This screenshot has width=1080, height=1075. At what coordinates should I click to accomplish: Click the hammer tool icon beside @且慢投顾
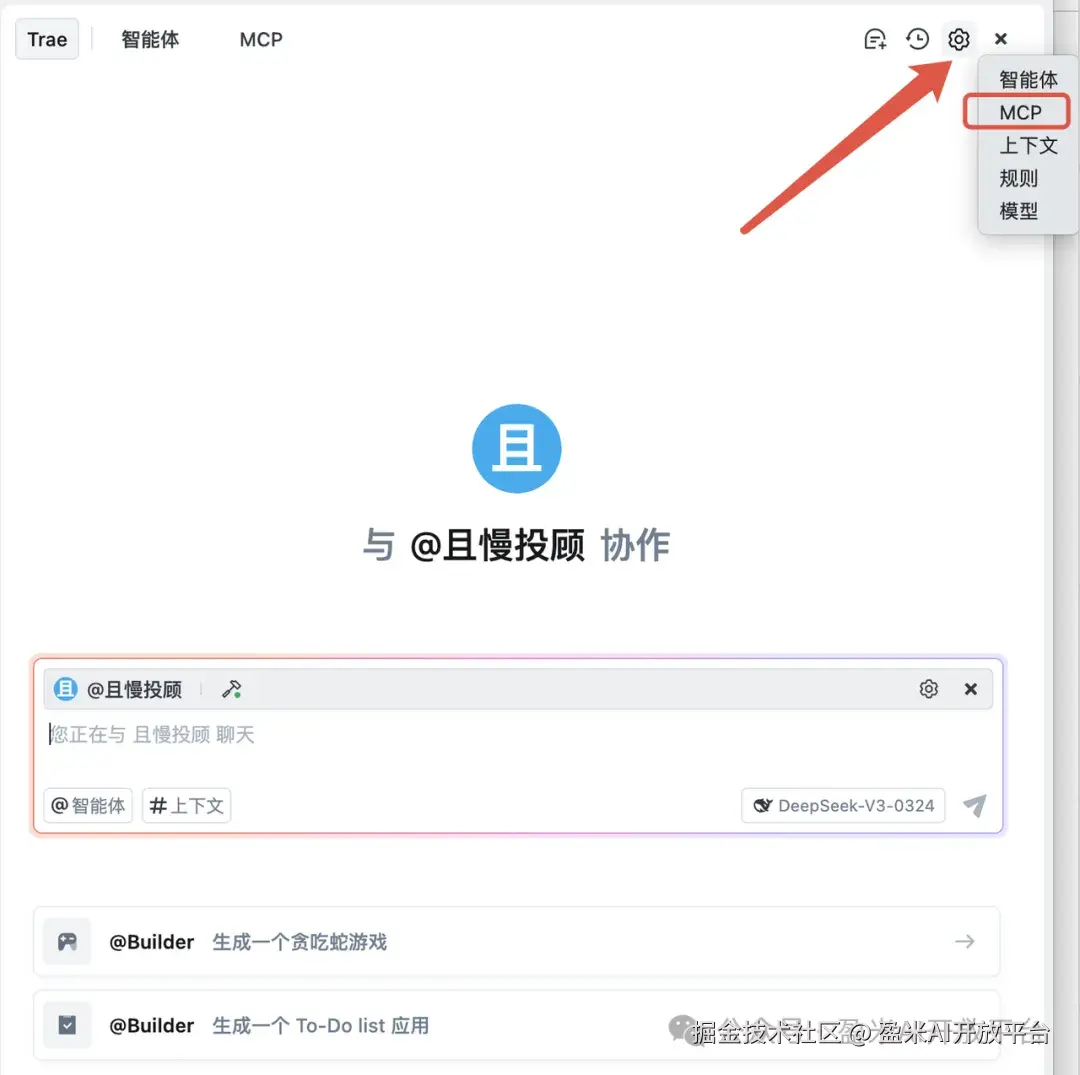(230, 688)
